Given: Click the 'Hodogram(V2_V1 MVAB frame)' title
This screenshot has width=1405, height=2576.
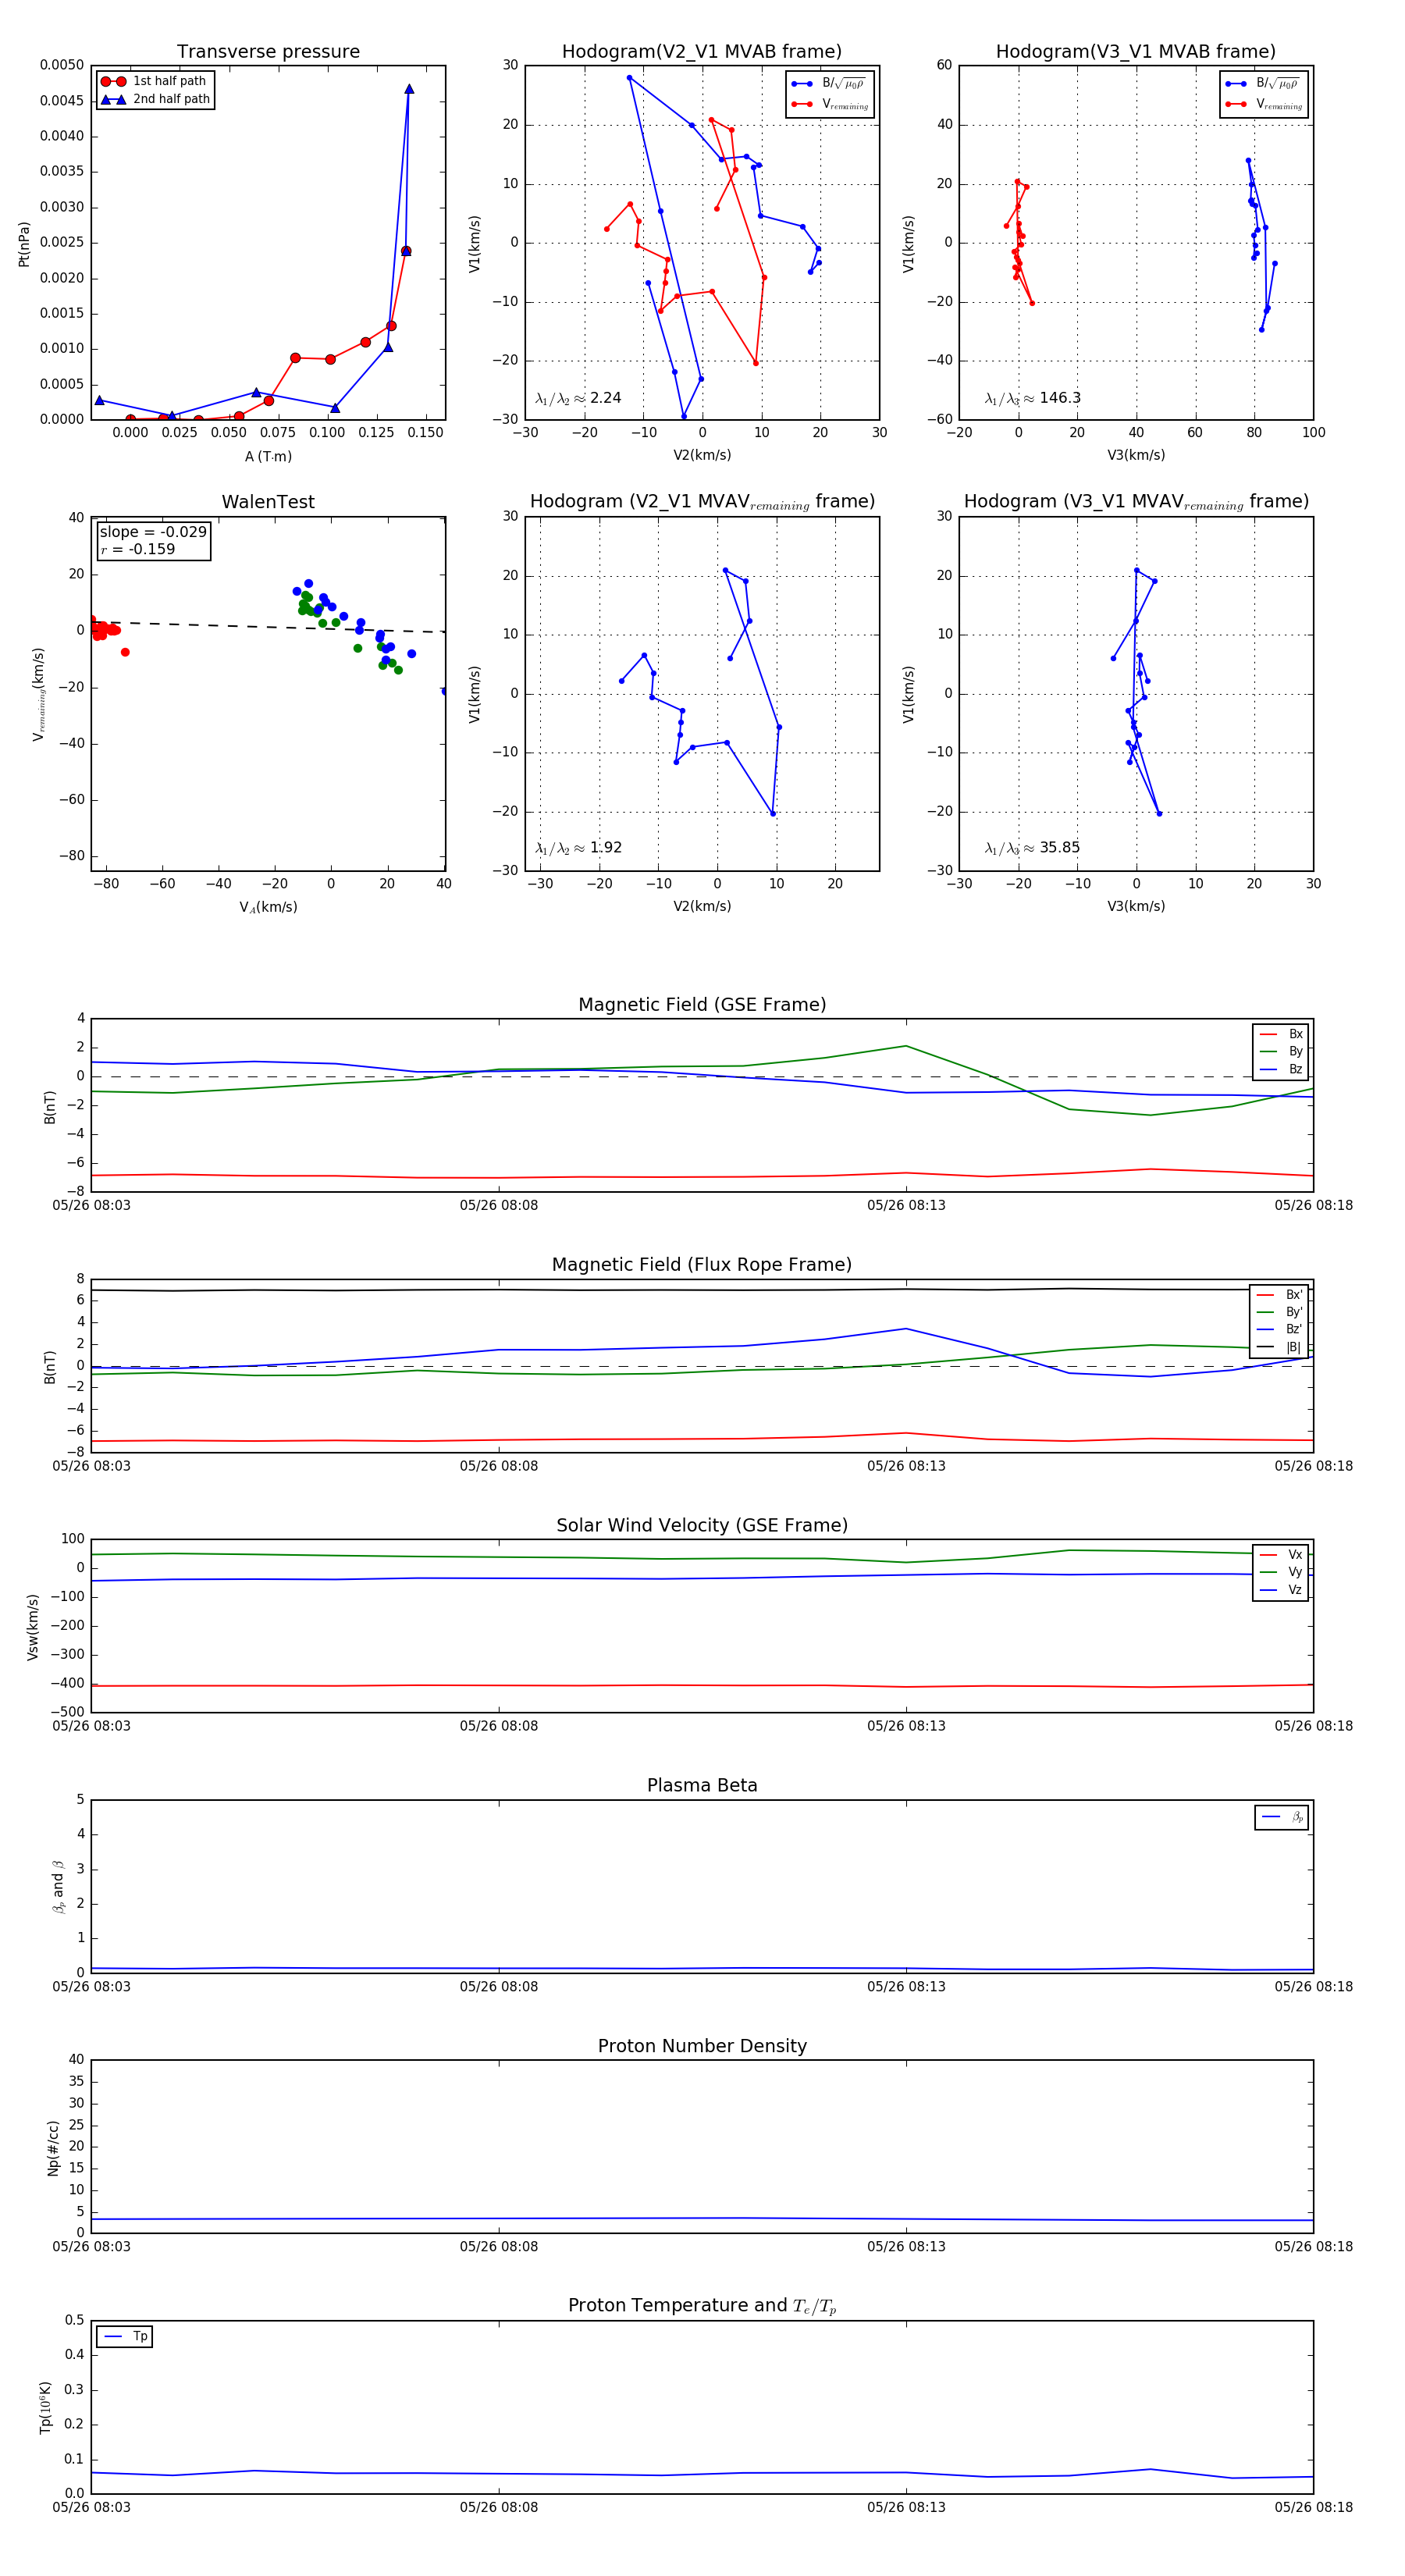Looking at the screenshot, I should point(702,52).
